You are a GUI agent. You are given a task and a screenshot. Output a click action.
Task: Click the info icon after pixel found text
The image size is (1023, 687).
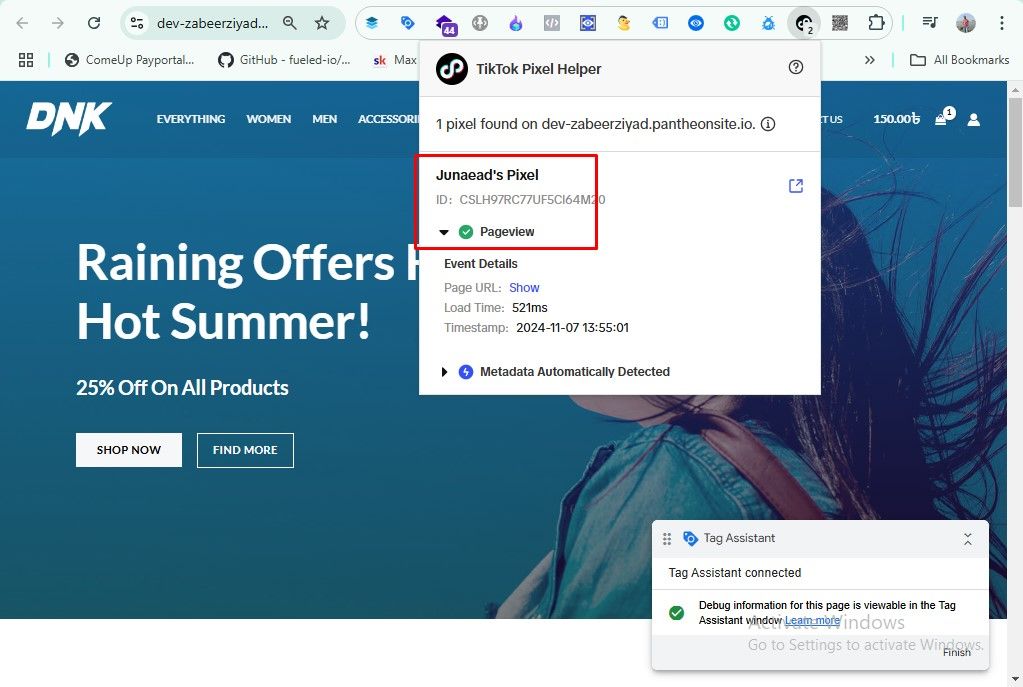pos(768,124)
